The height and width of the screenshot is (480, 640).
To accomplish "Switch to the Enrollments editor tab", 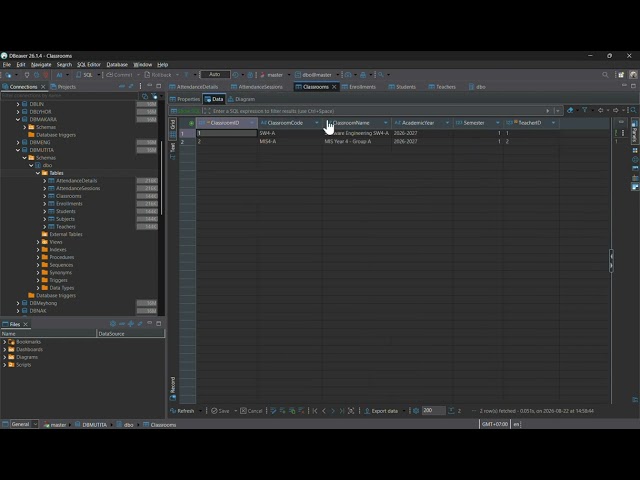I will tap(358, 87).
